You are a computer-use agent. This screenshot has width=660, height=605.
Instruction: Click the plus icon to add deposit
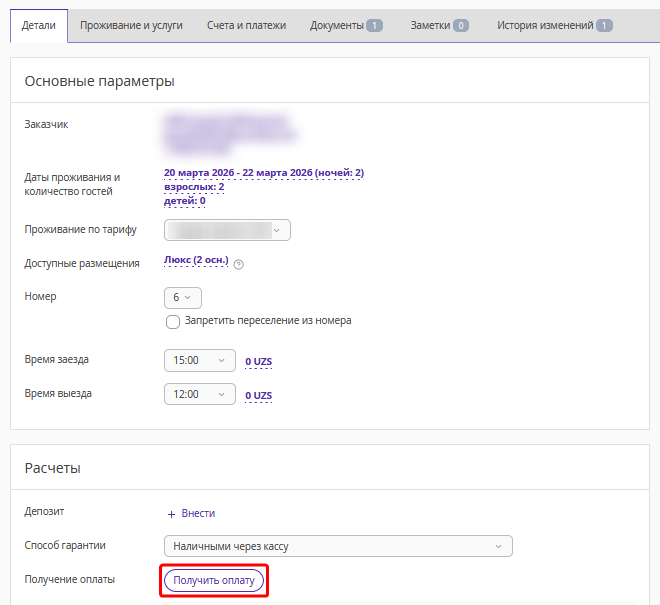172,513
